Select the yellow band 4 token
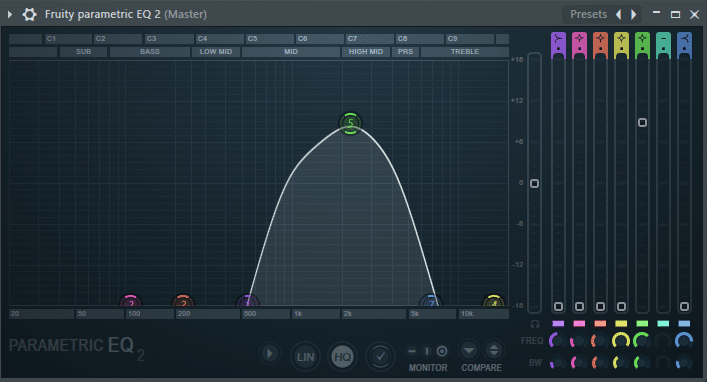This screenshot has height=382, width=707. pos(494,301)
